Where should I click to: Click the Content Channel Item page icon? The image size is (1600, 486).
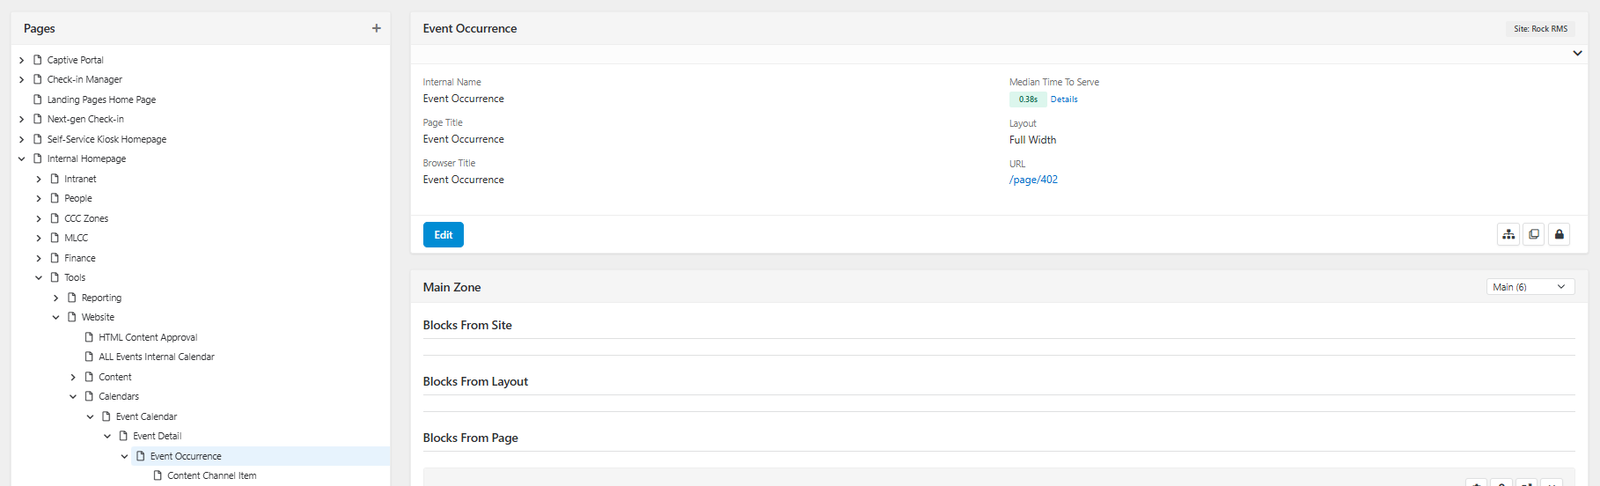[x=158, y=475]
